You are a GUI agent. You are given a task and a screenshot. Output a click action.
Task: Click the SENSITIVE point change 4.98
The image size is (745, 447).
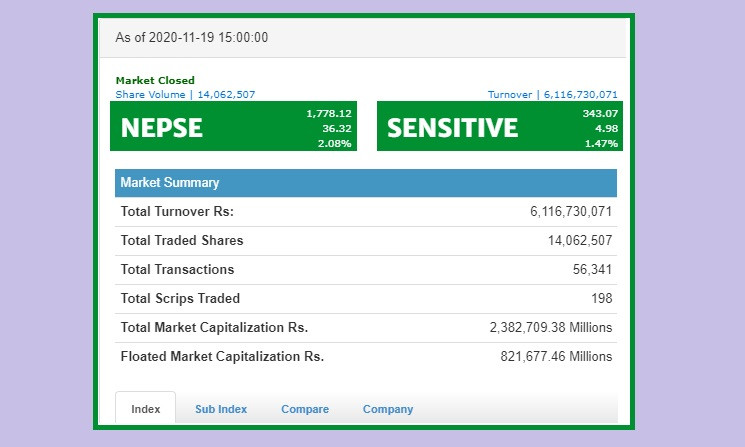606,129
